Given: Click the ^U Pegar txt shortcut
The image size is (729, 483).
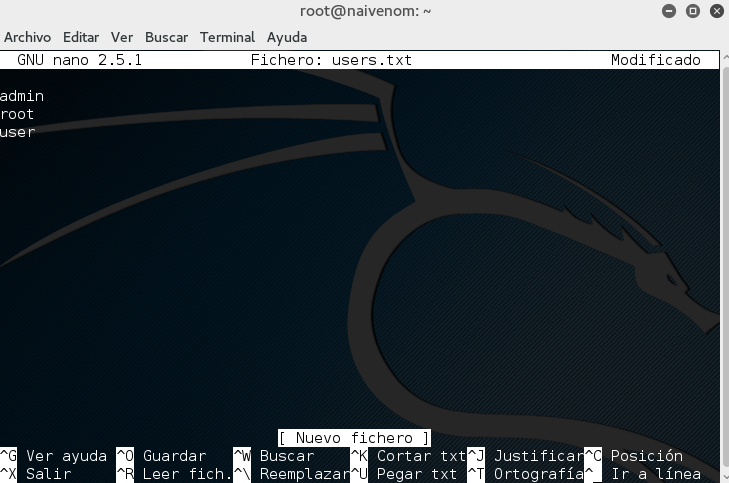Looking at the screenshot, I should [x=404, y=474].
